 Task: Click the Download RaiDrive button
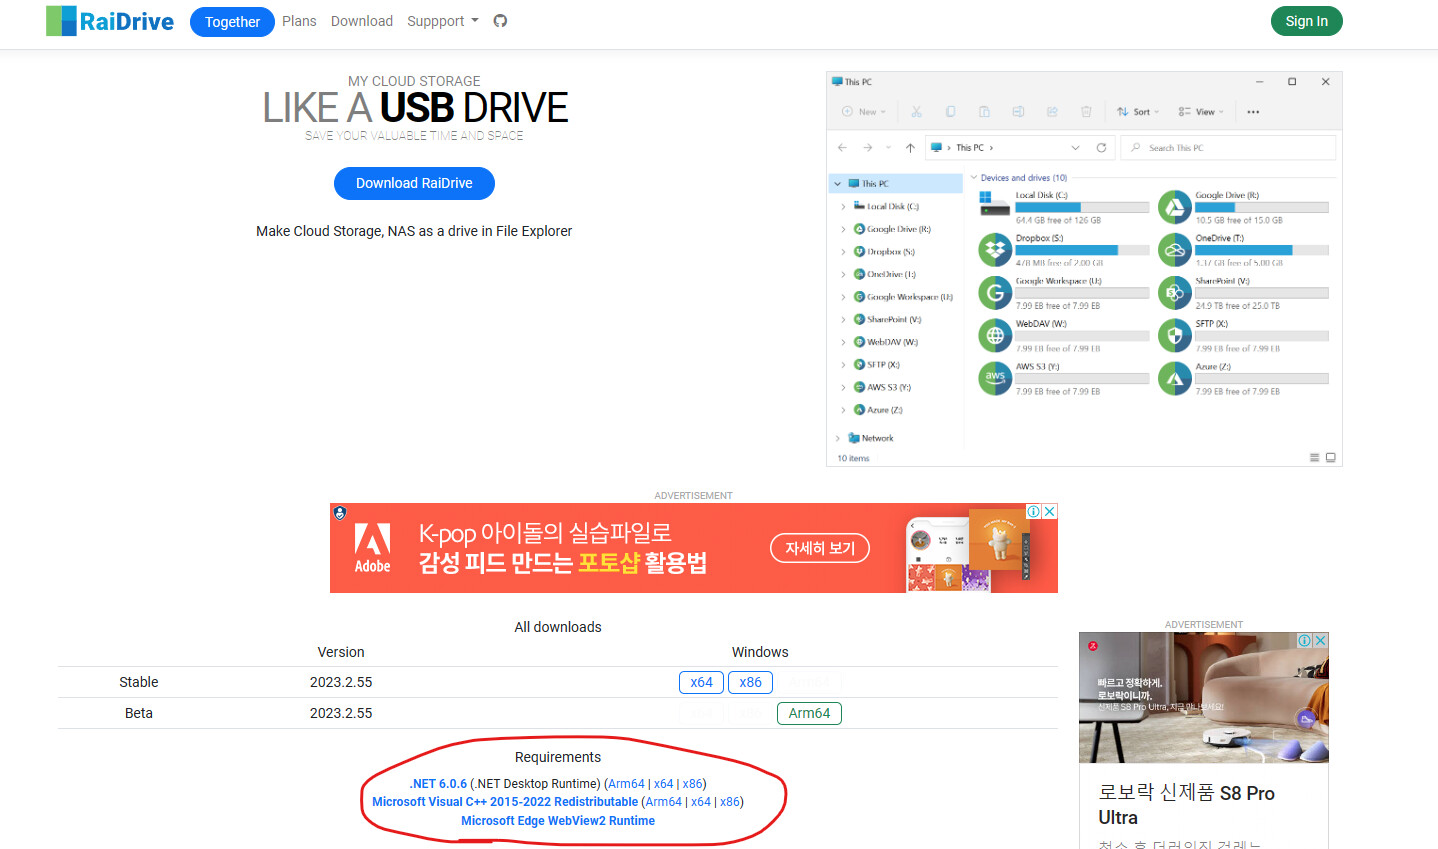[414, 183]
